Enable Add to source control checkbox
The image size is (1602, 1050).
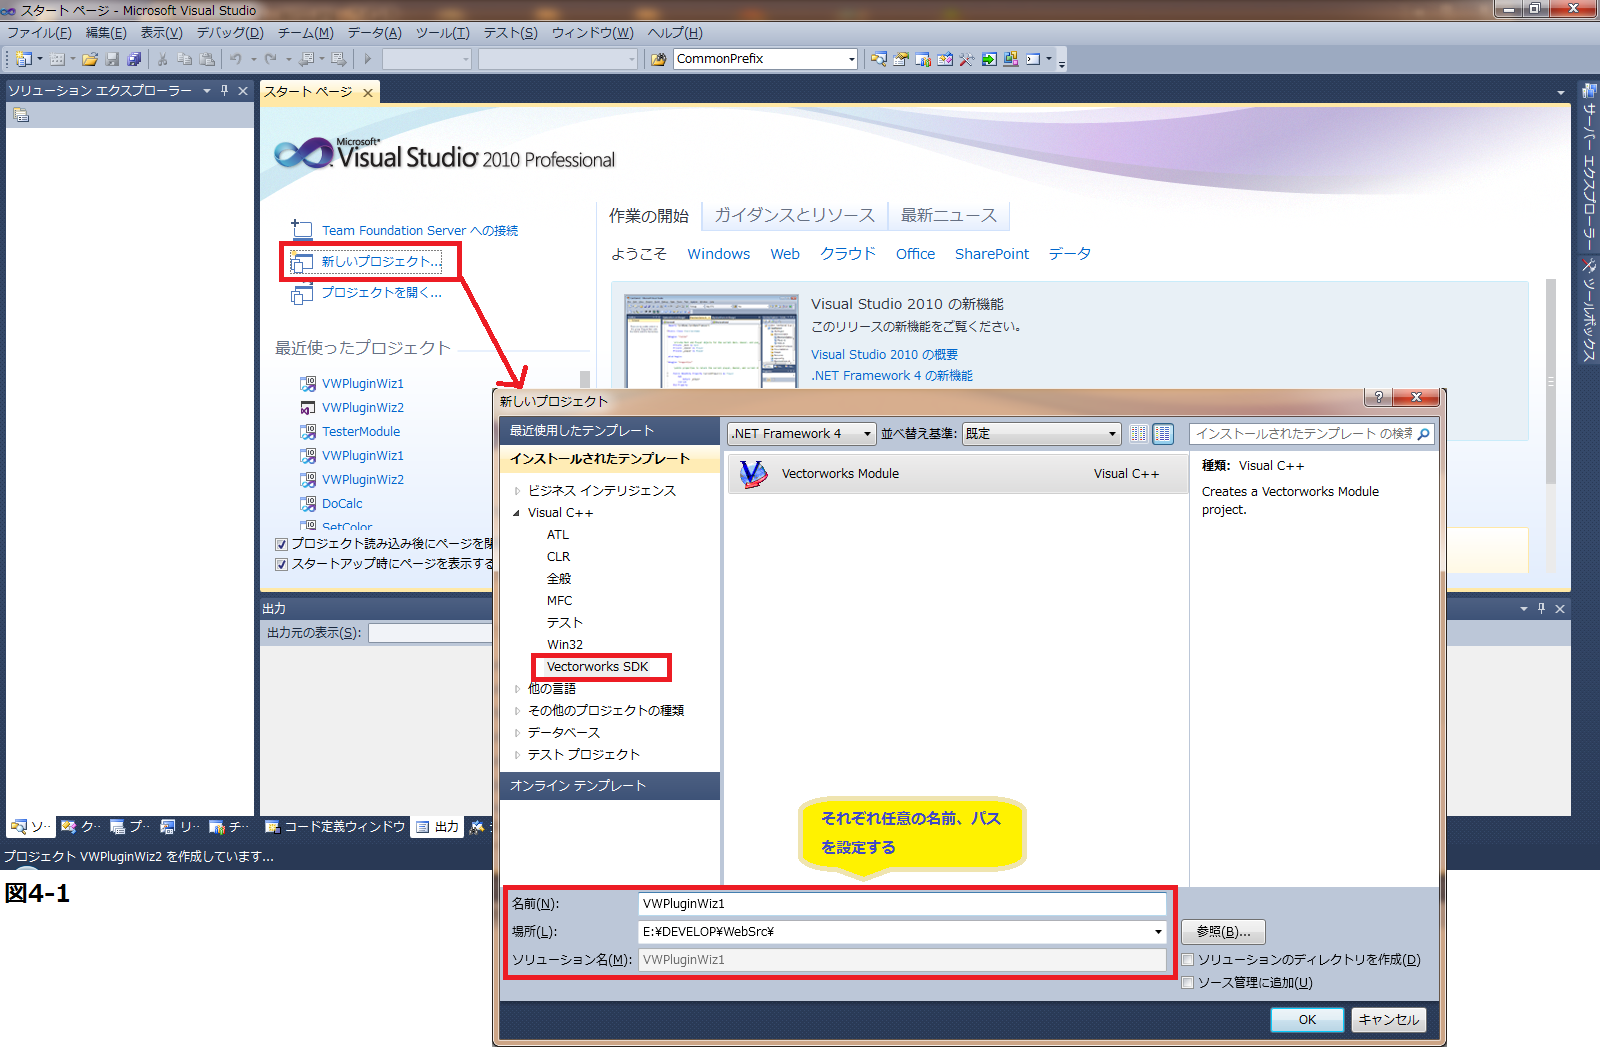1188,983
